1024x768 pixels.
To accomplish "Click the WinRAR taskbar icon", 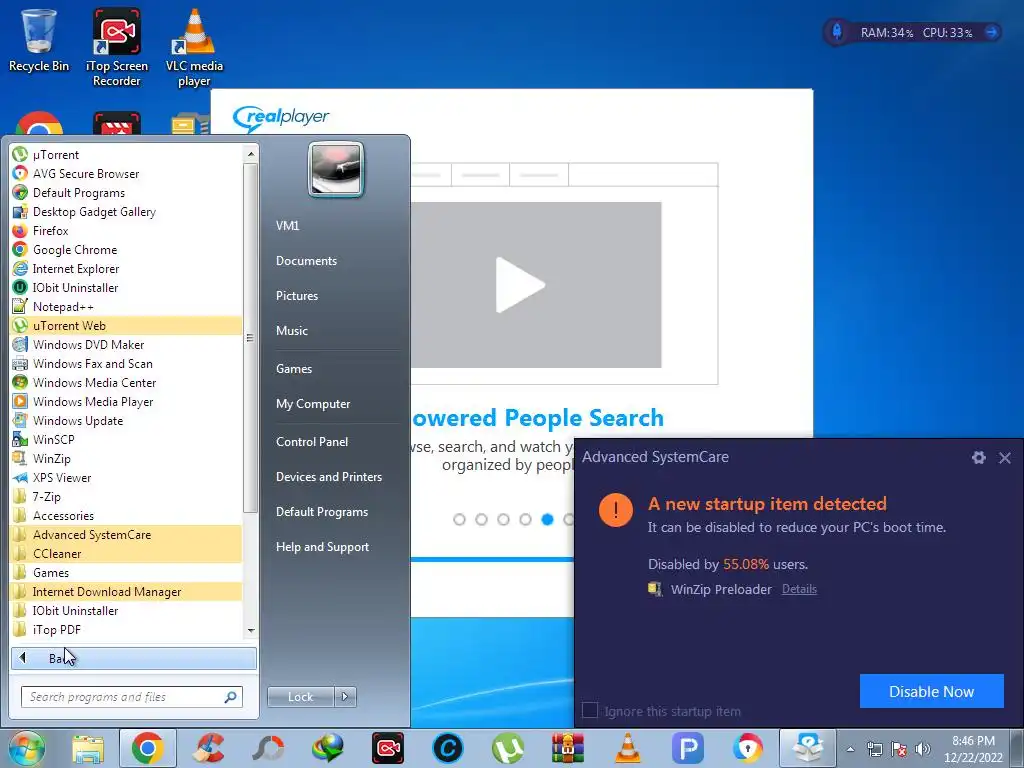I will point(568,748).
